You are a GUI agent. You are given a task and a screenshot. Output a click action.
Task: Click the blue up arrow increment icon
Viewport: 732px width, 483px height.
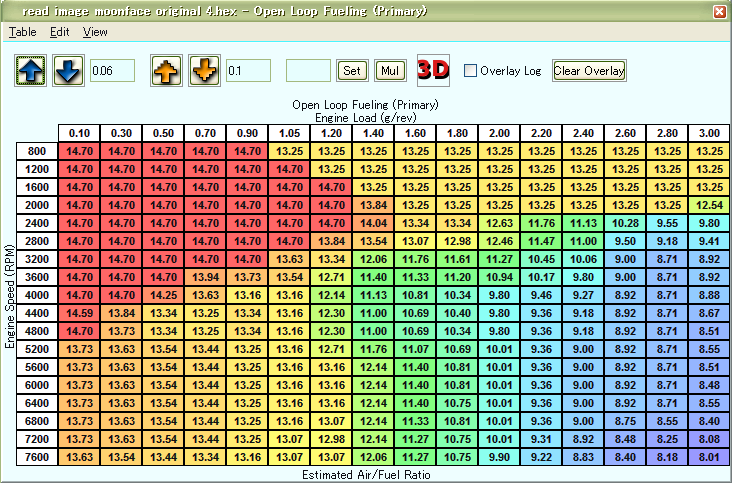pos(30,71)
